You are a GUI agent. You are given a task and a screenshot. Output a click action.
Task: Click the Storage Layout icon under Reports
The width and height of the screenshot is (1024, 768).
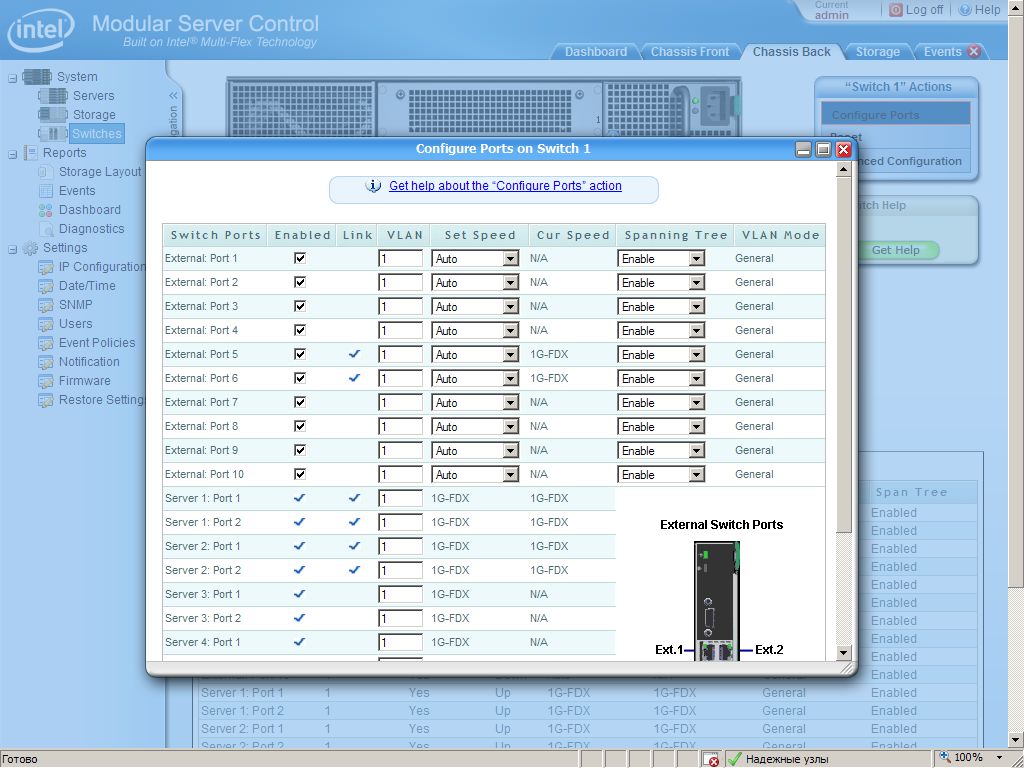pyautogui.click(x=46, y=172)
